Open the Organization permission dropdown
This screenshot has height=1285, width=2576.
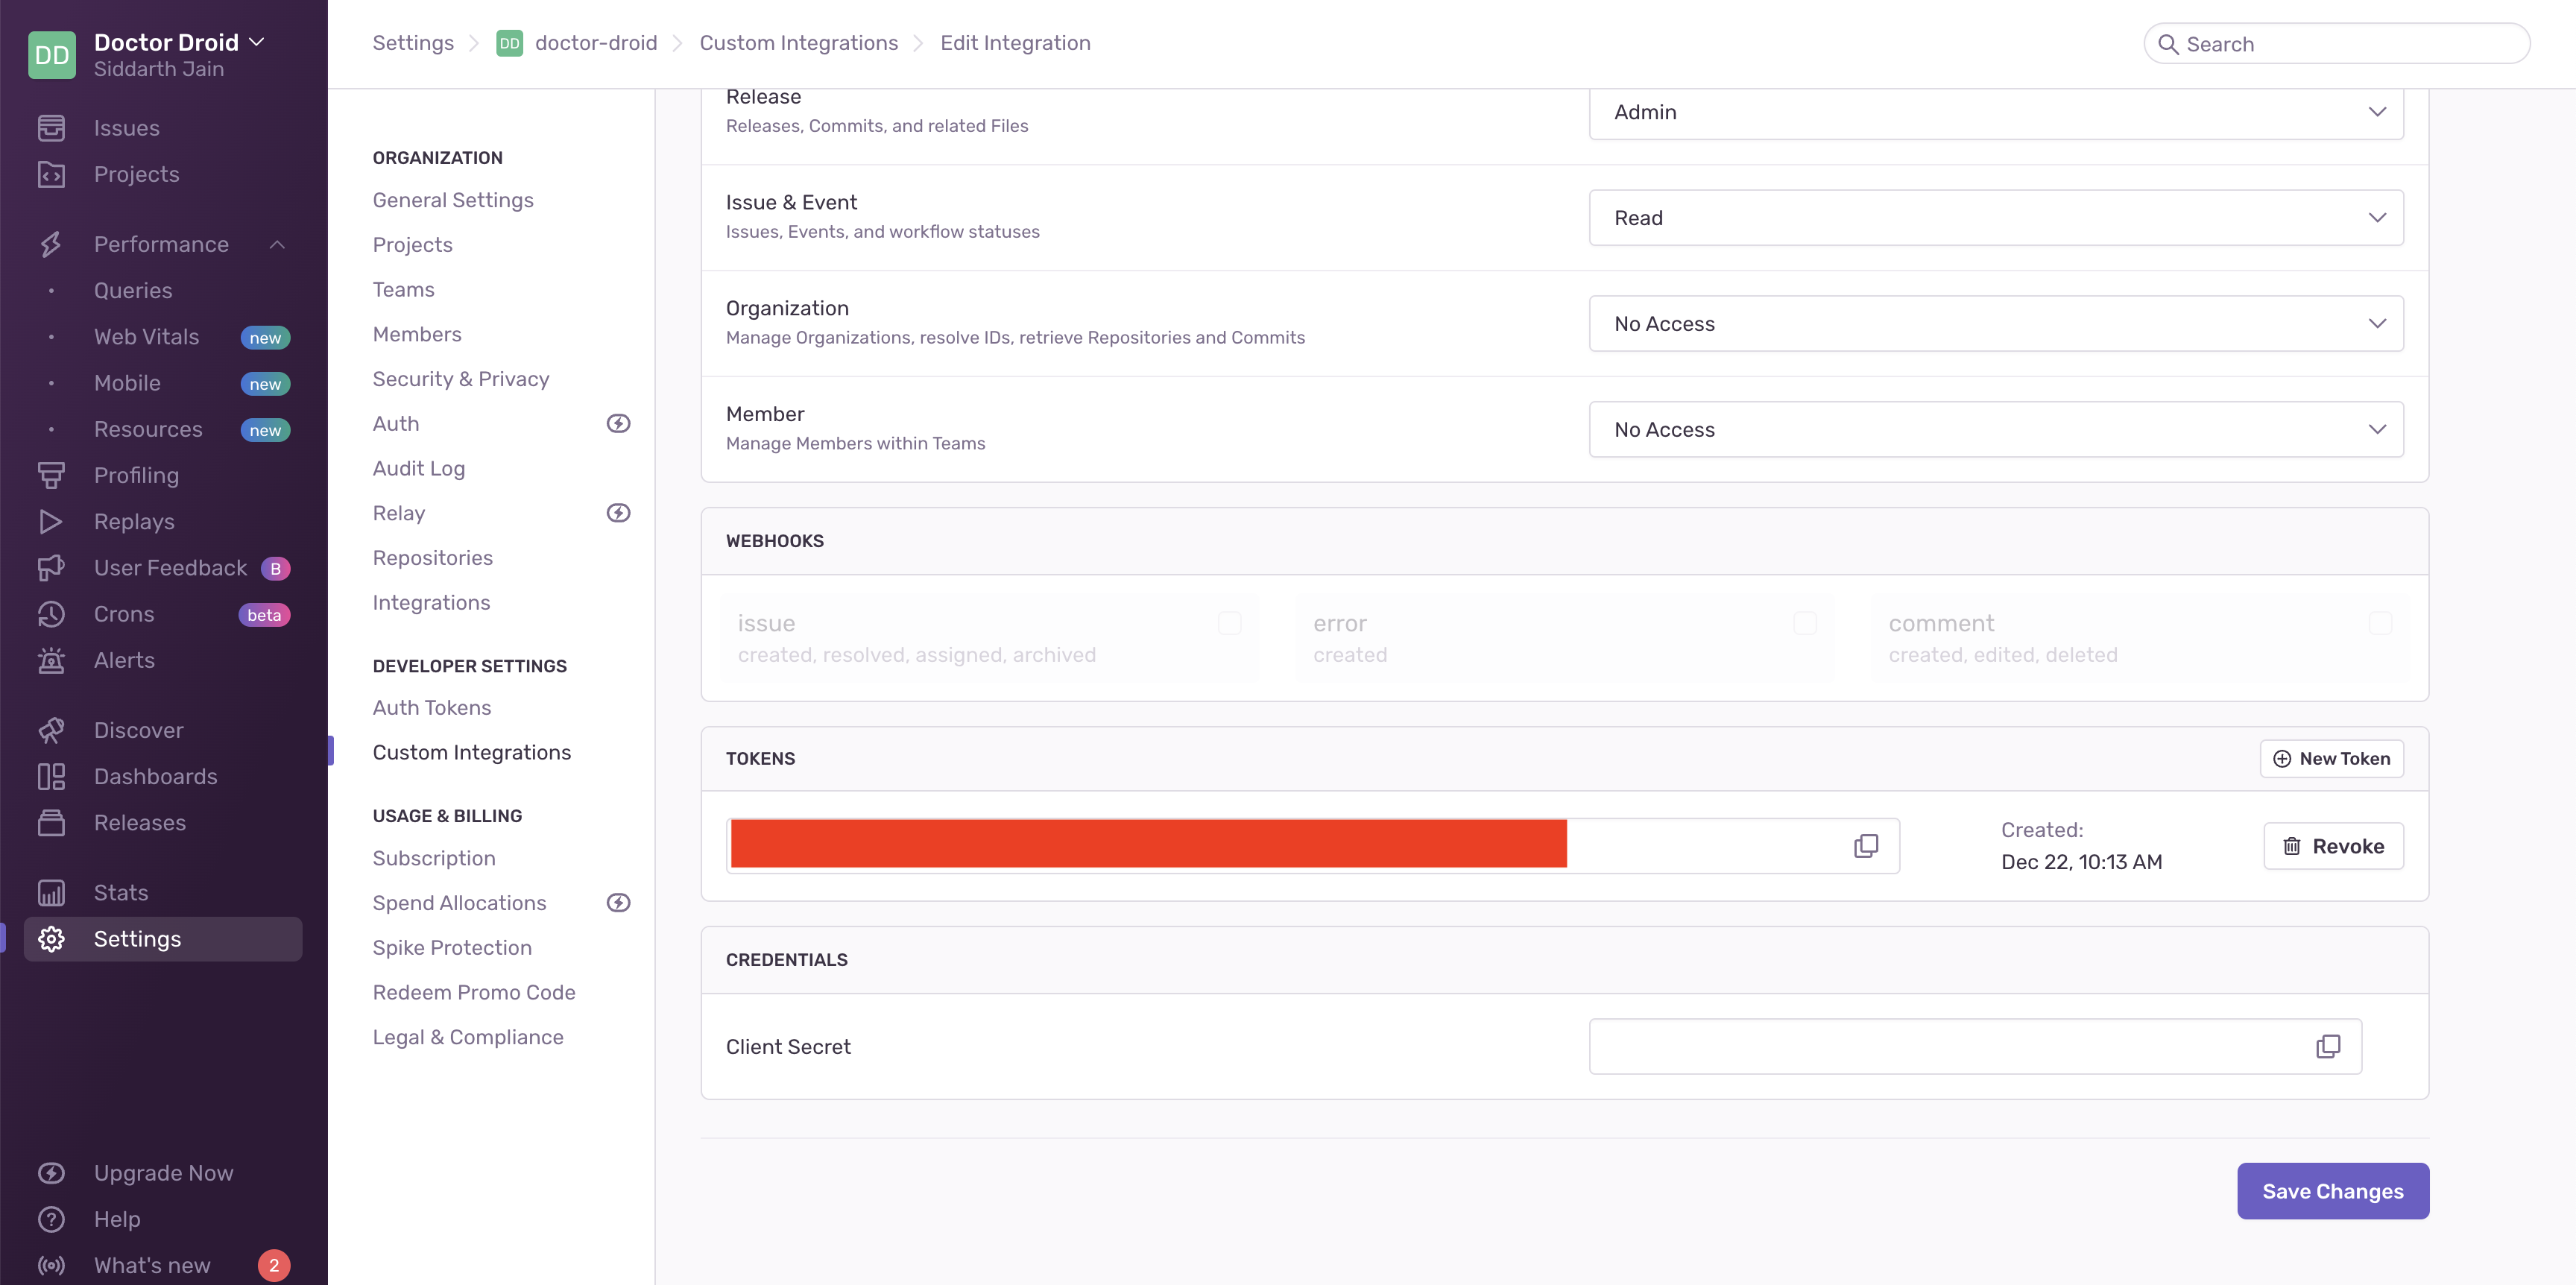[1996, 324]
